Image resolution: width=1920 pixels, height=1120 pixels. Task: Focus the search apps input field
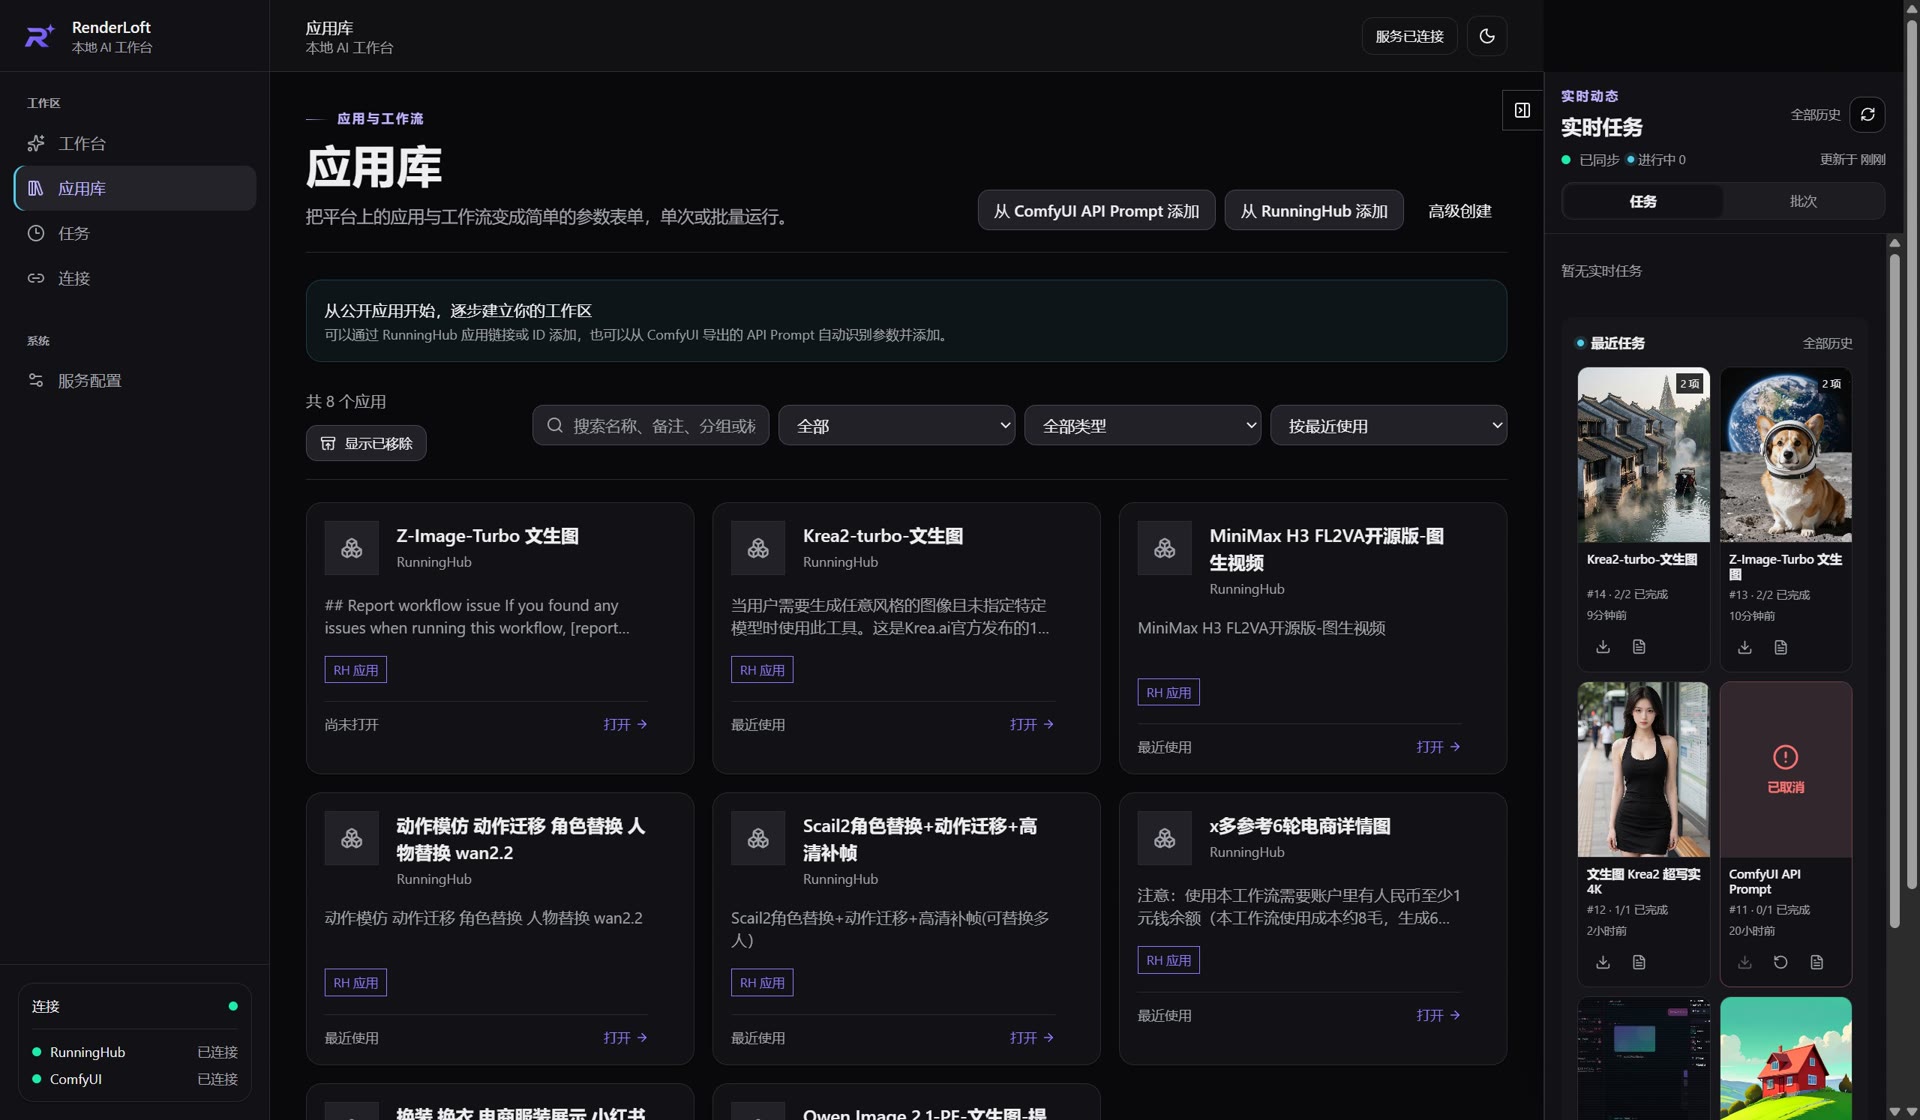[651, 425]
